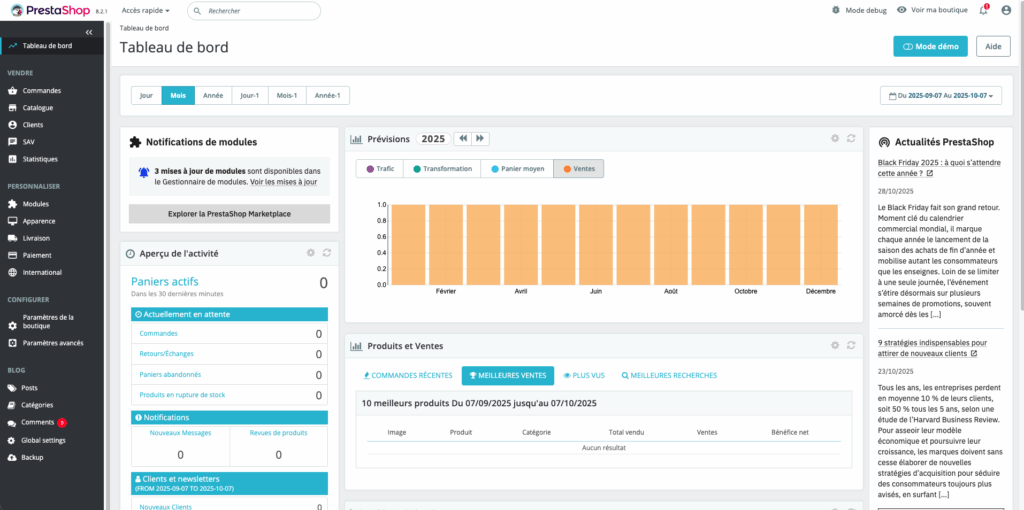
Task: Refresh the Aperçu de l'activité panel
Action: pos(326,253)
